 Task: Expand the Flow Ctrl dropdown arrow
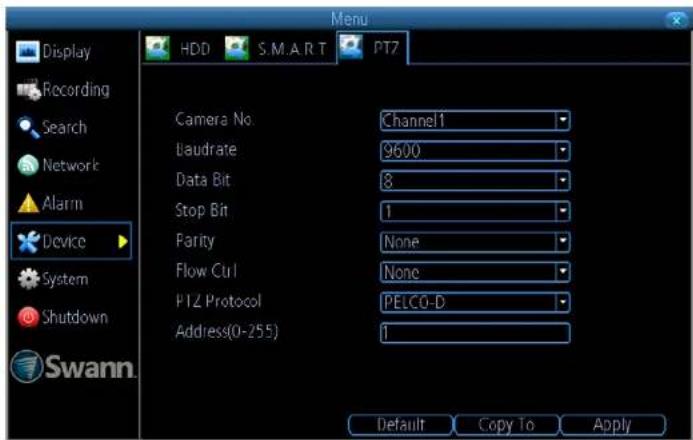tap(563, 272)
